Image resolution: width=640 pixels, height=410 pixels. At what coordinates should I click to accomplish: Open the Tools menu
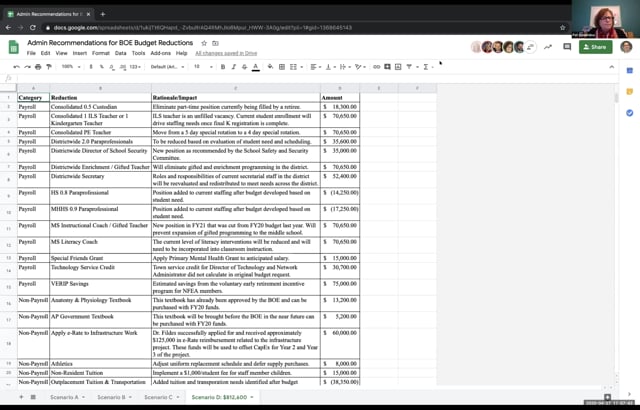[138, 53]
